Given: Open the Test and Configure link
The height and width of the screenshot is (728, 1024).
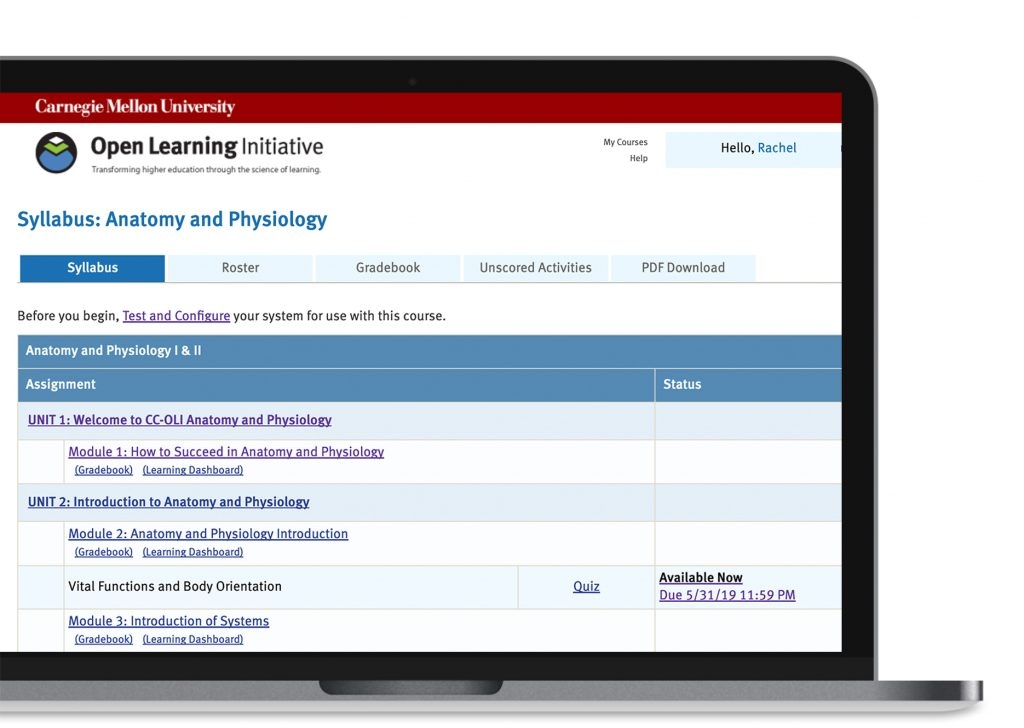Looking at the screenshot, I should (176, 316).
